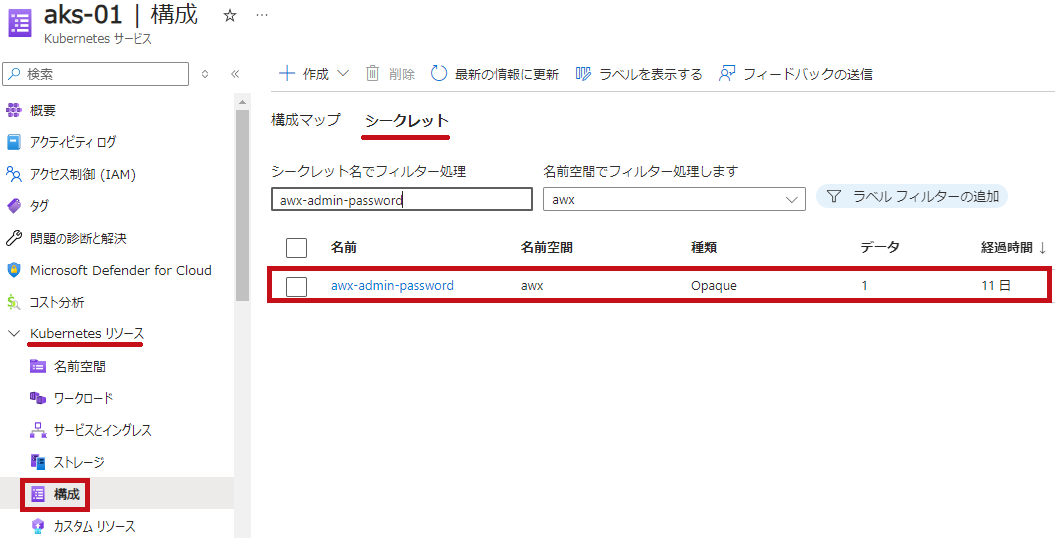Click the 11 日 age cell

pyautogui.click(x=996, y=286)
